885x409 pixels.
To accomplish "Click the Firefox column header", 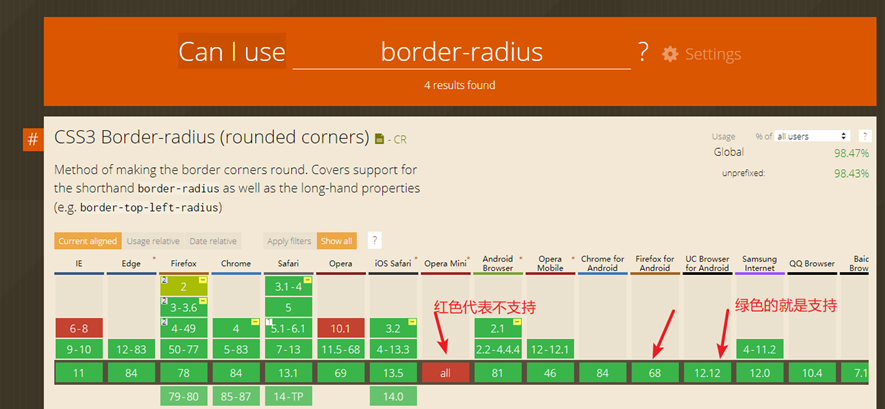I will tap(183, 263).
